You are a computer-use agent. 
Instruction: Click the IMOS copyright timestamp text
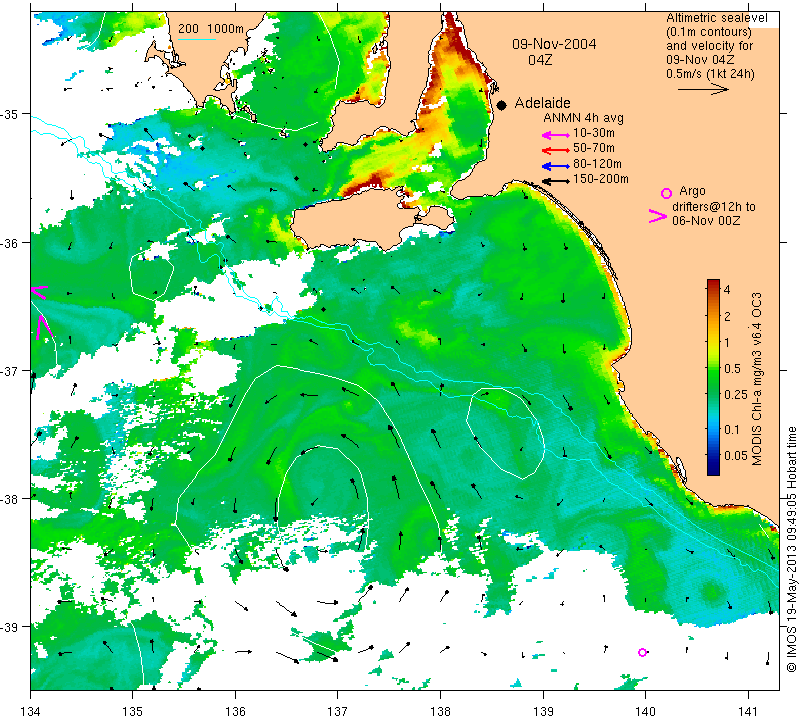(792, 549)
